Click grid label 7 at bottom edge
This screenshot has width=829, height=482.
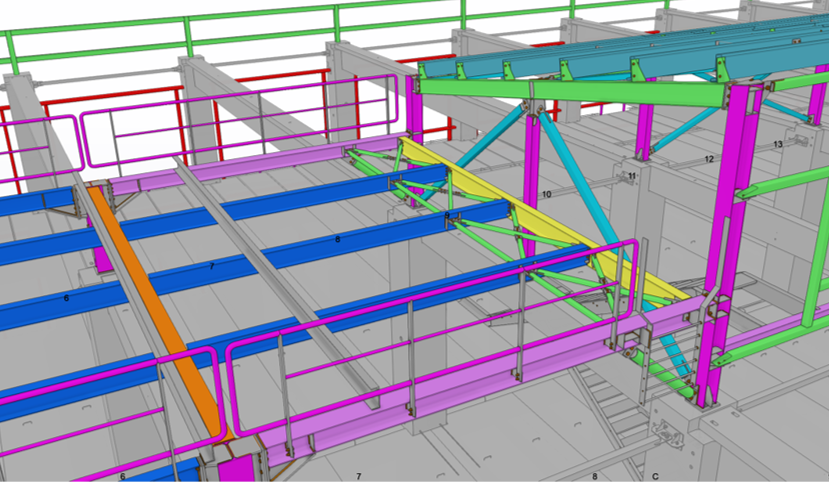pyautogui.click(x=358, y=476)
